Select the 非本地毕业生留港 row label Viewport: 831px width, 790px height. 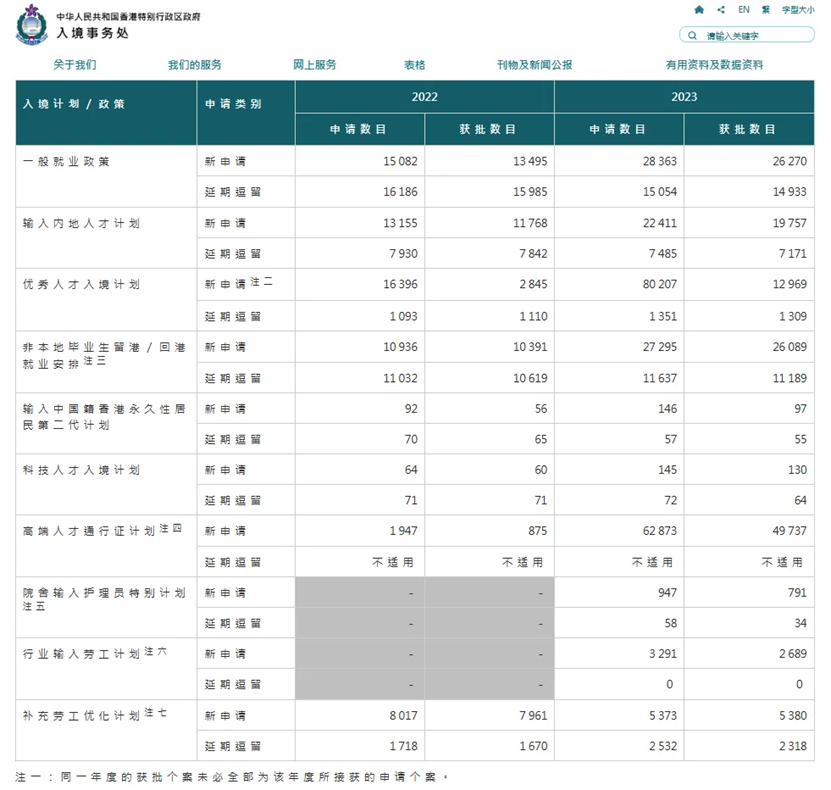click(x=104, y=355)
